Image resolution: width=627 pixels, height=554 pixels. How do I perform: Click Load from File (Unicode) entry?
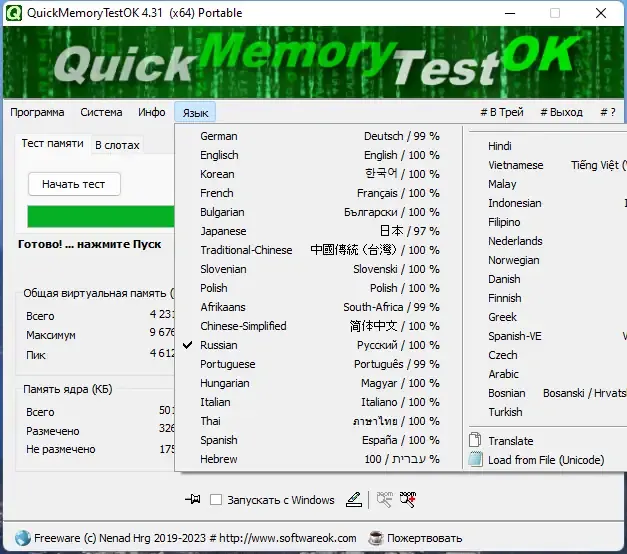(x=546, y=460)
